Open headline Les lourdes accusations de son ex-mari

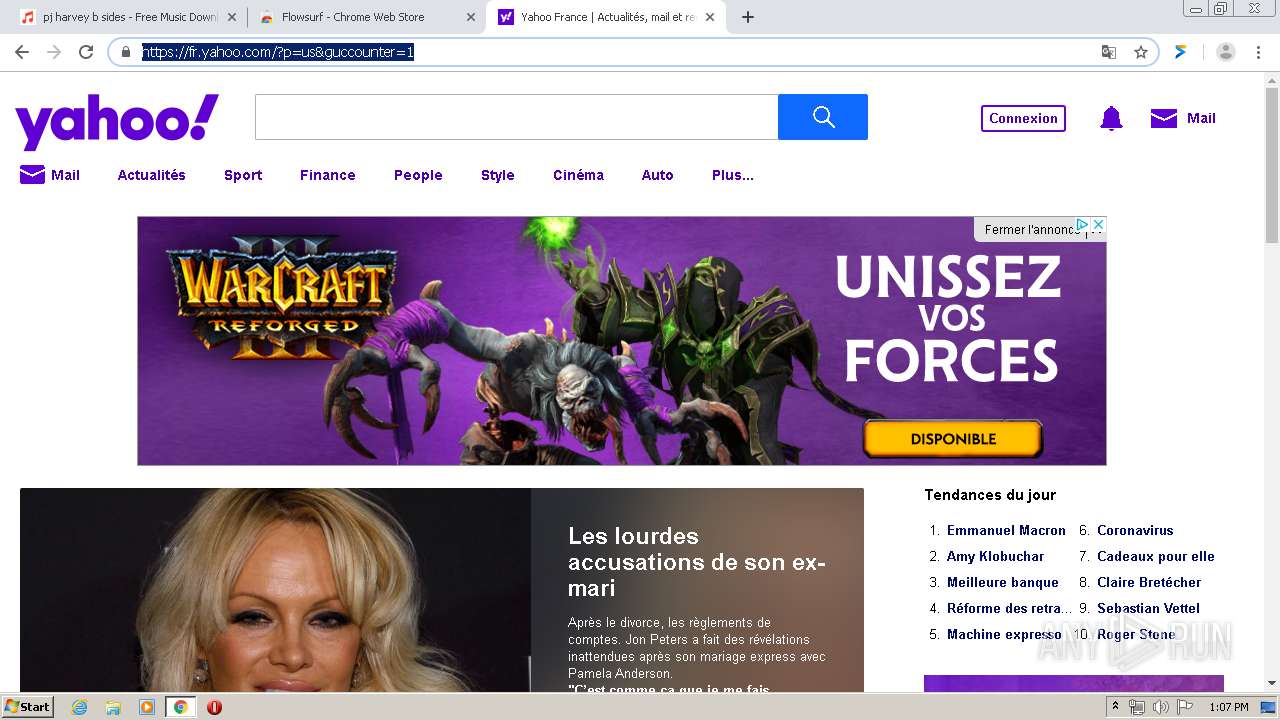click(697, 562)
